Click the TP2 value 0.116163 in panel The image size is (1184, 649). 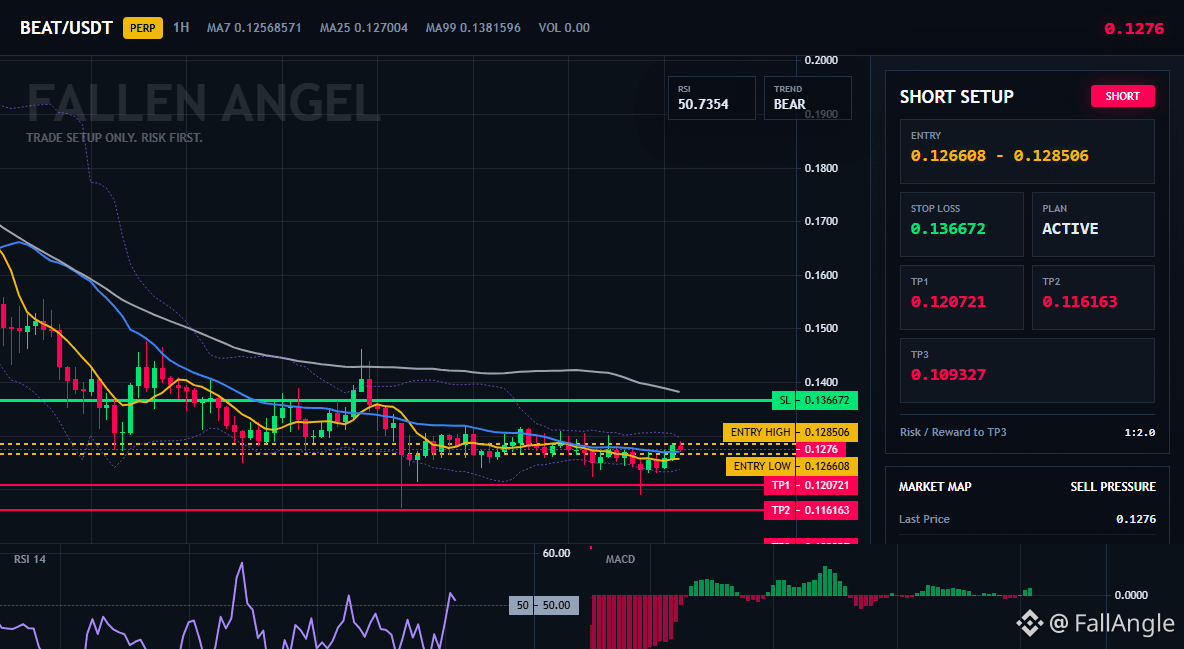pos(1079,301)
